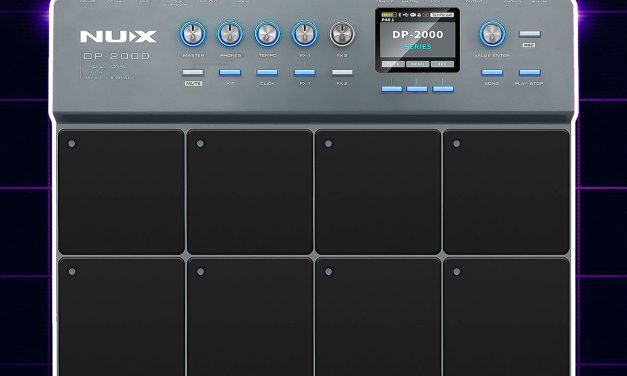
Task: Hit the fourth pad in the top row
Action: point(506,192)
